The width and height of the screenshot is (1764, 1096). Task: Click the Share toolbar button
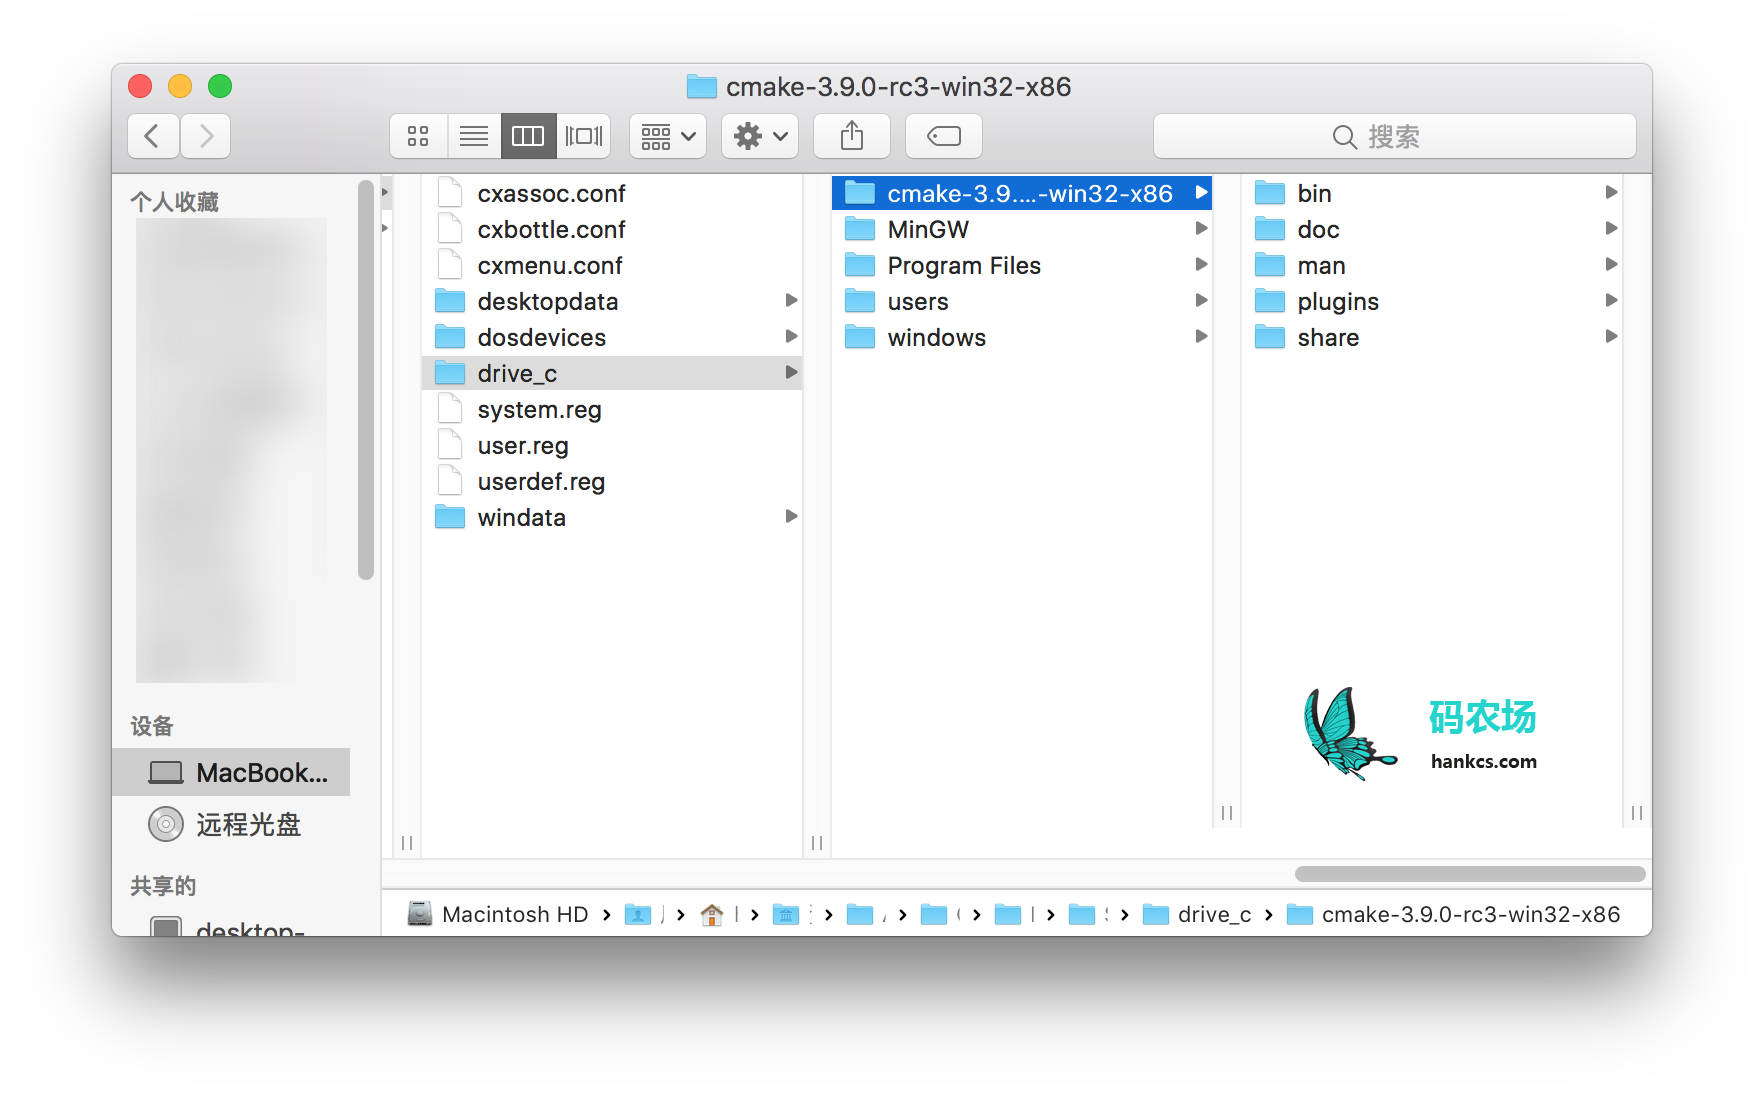[x=852, y=136]
